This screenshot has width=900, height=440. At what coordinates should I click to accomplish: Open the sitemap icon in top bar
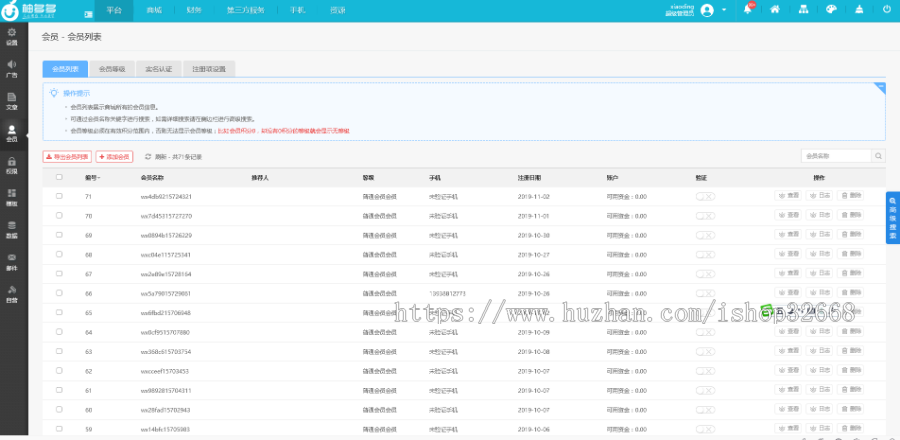(x=803, y=10)
